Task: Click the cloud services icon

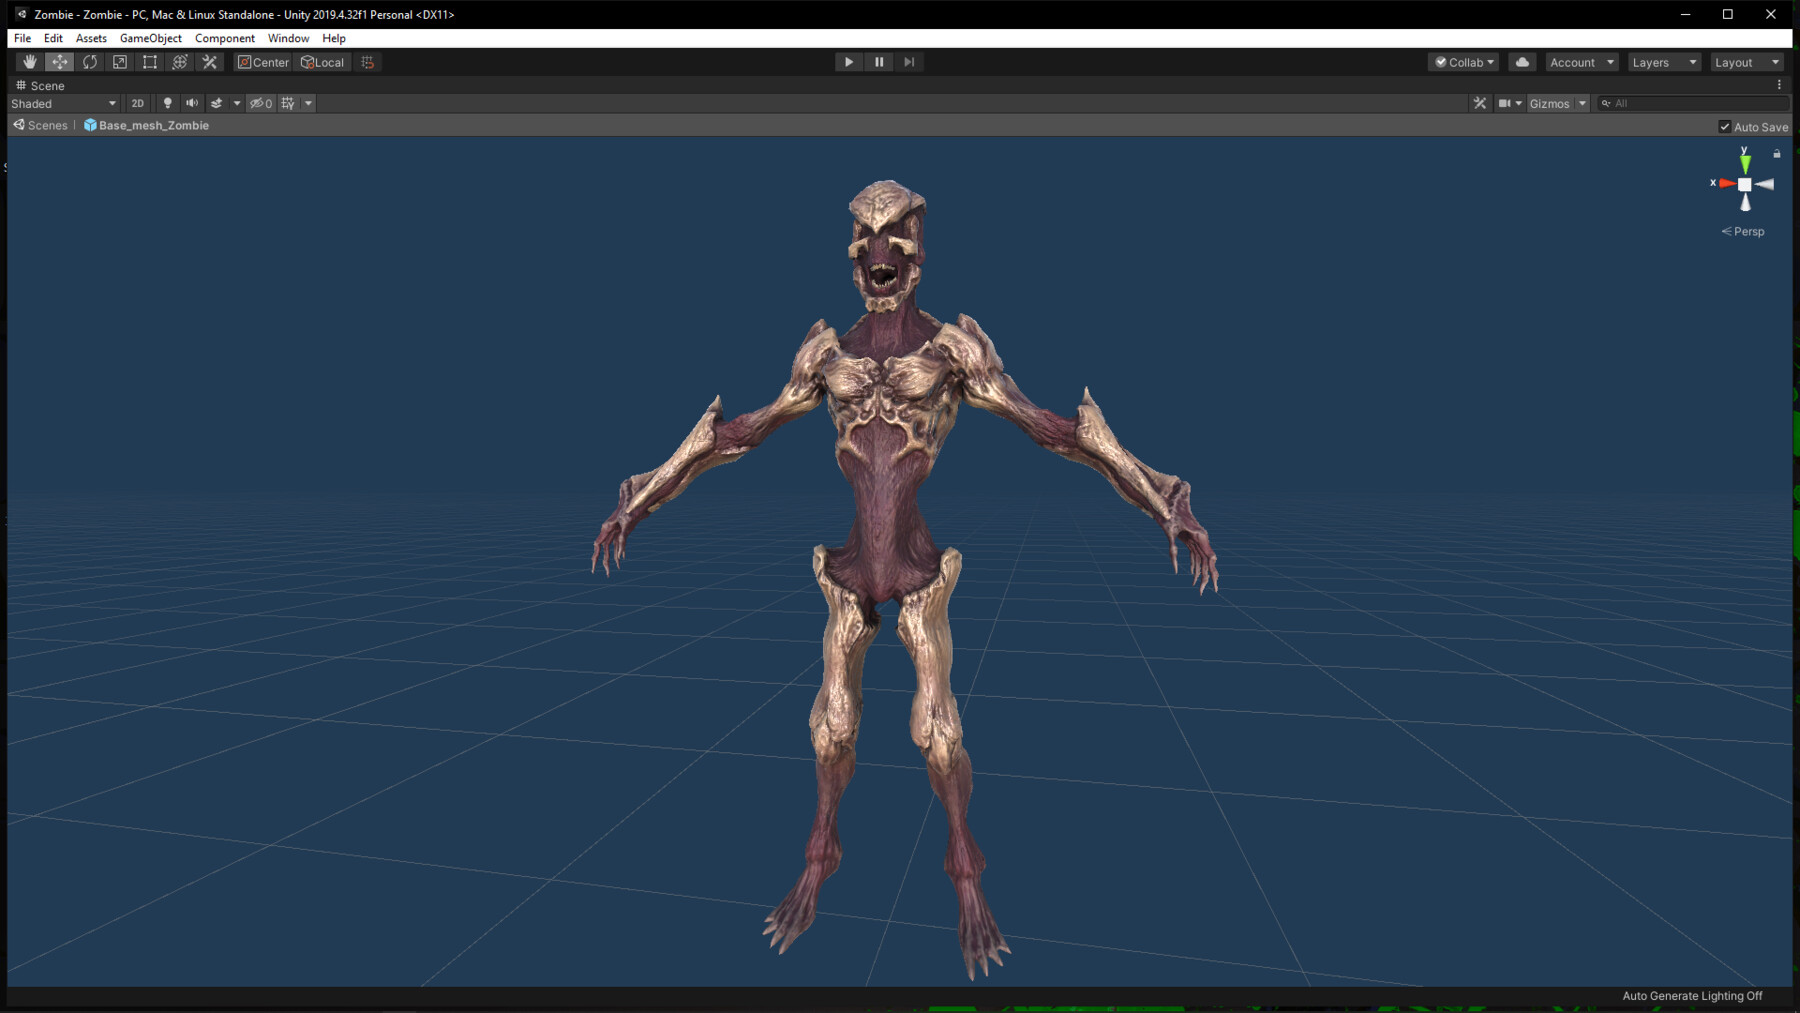Action: coord(1521,61)
